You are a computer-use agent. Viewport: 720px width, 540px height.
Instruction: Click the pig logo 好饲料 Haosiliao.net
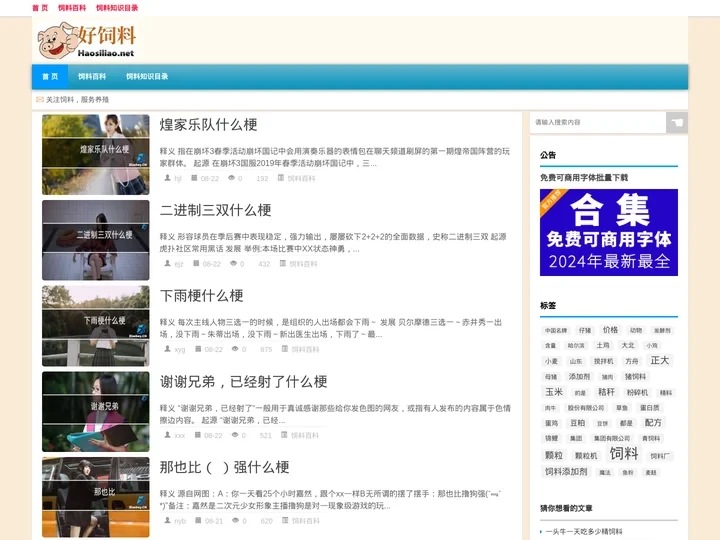(87, 40)
